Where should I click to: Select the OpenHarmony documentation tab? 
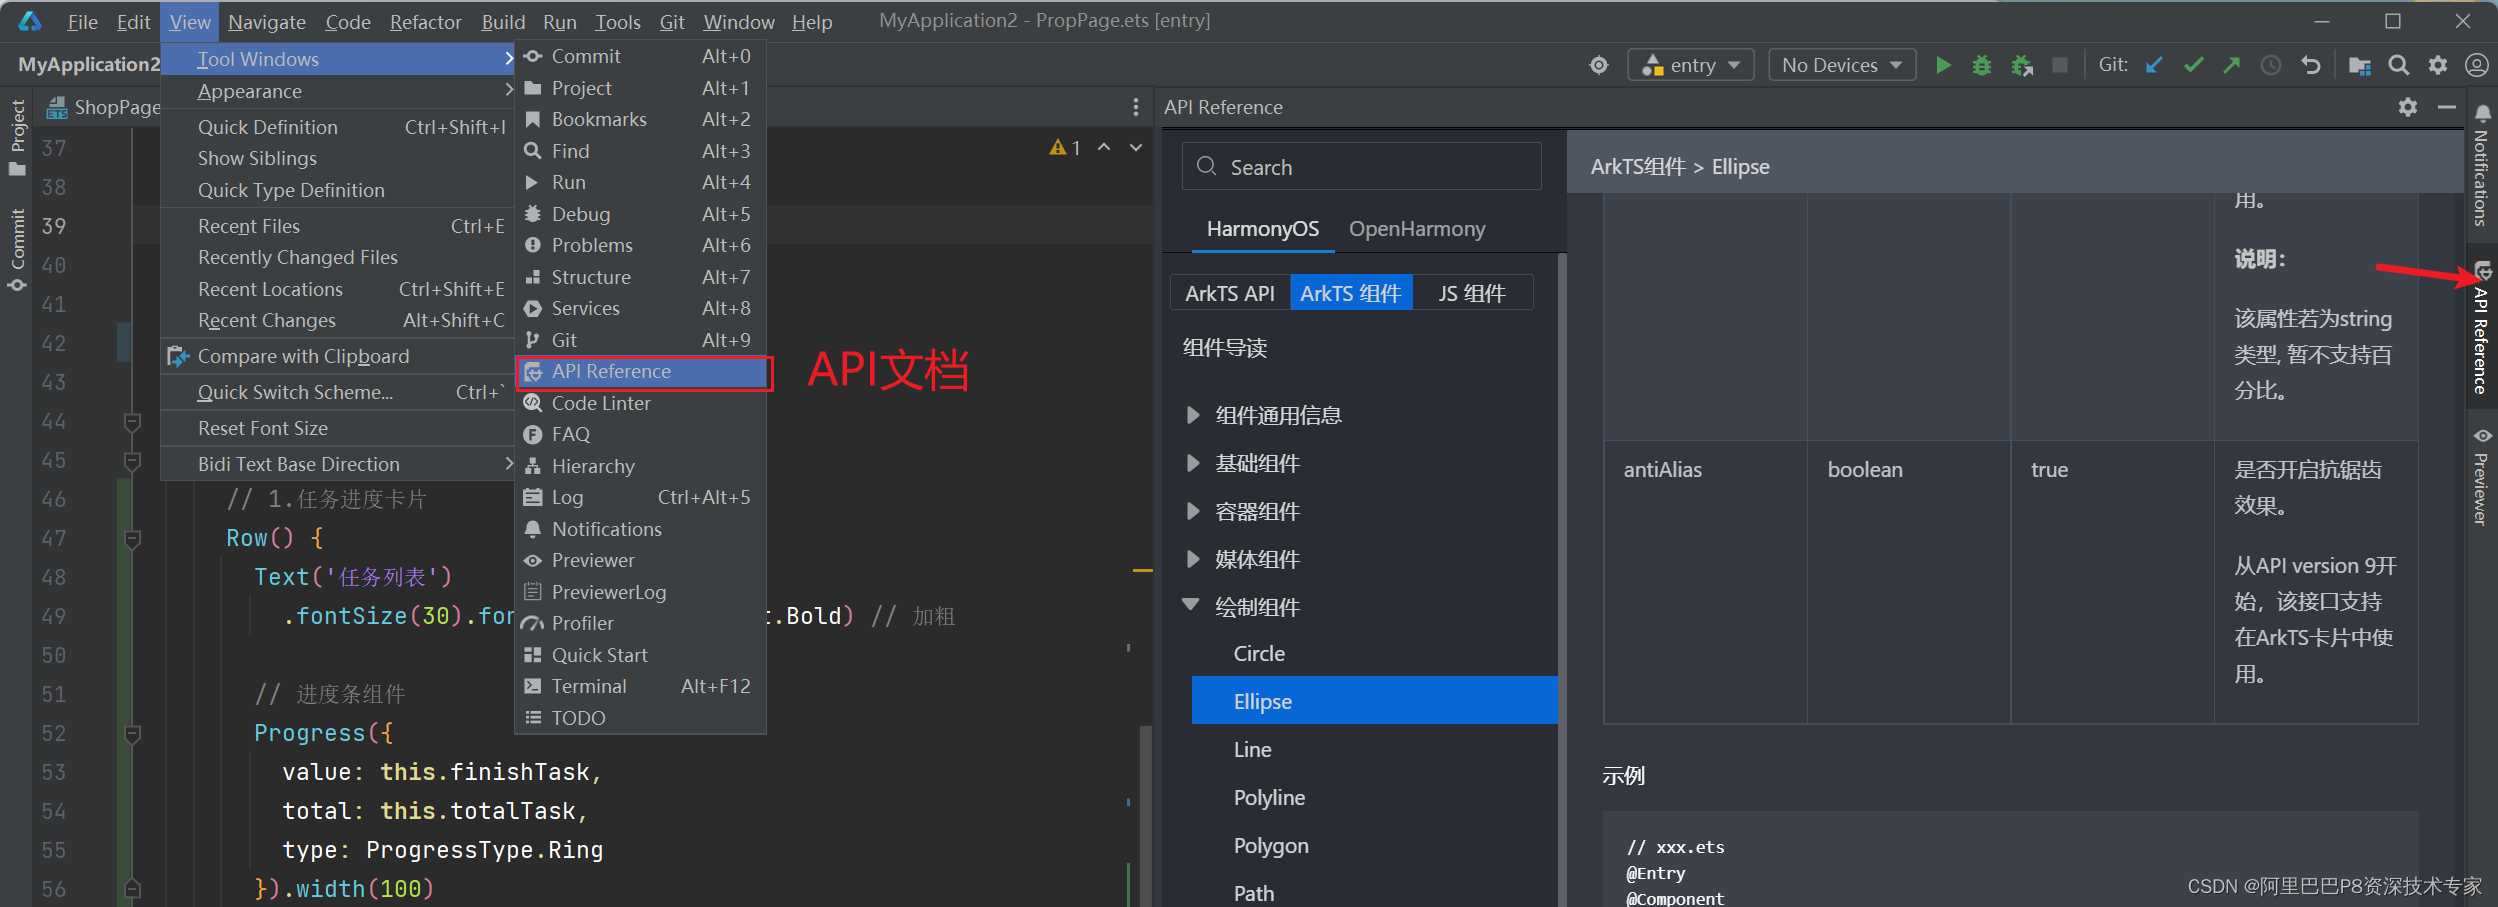(1416, 228)
